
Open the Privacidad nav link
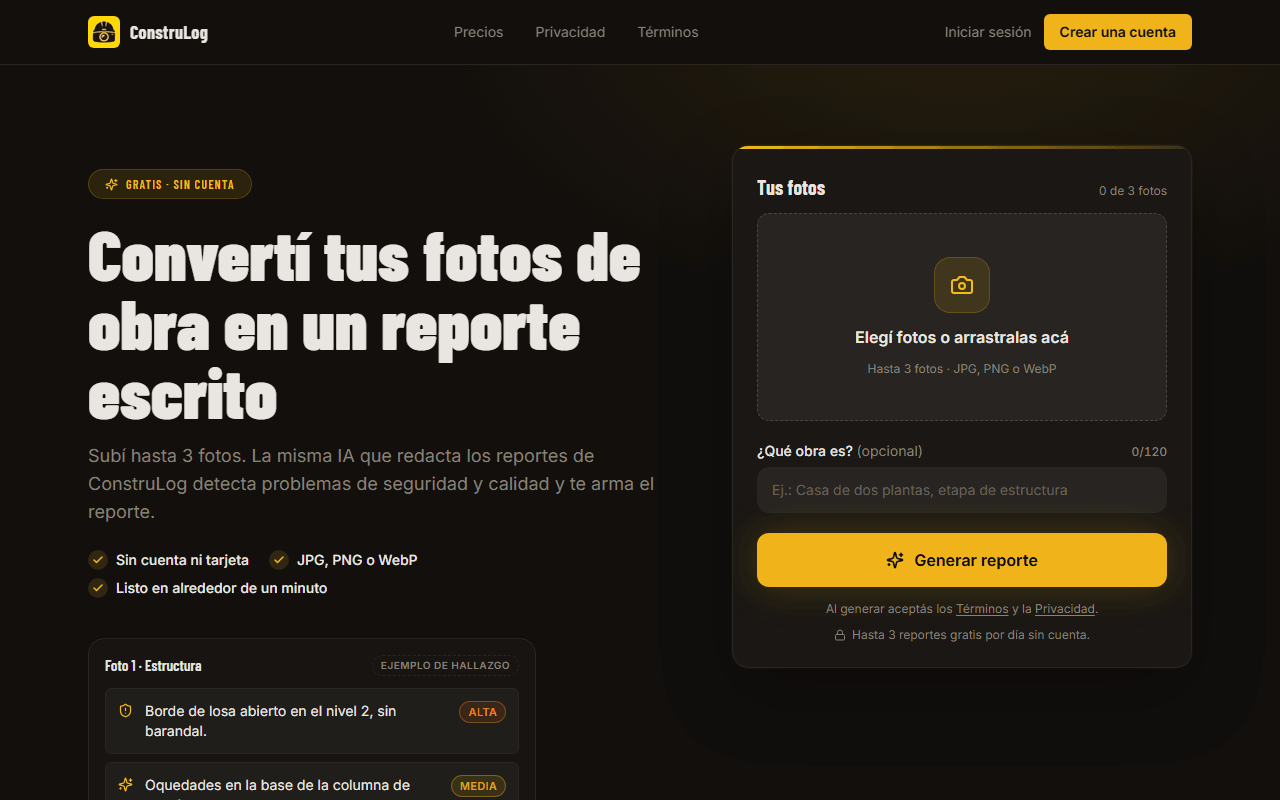[x=570, y=32]
